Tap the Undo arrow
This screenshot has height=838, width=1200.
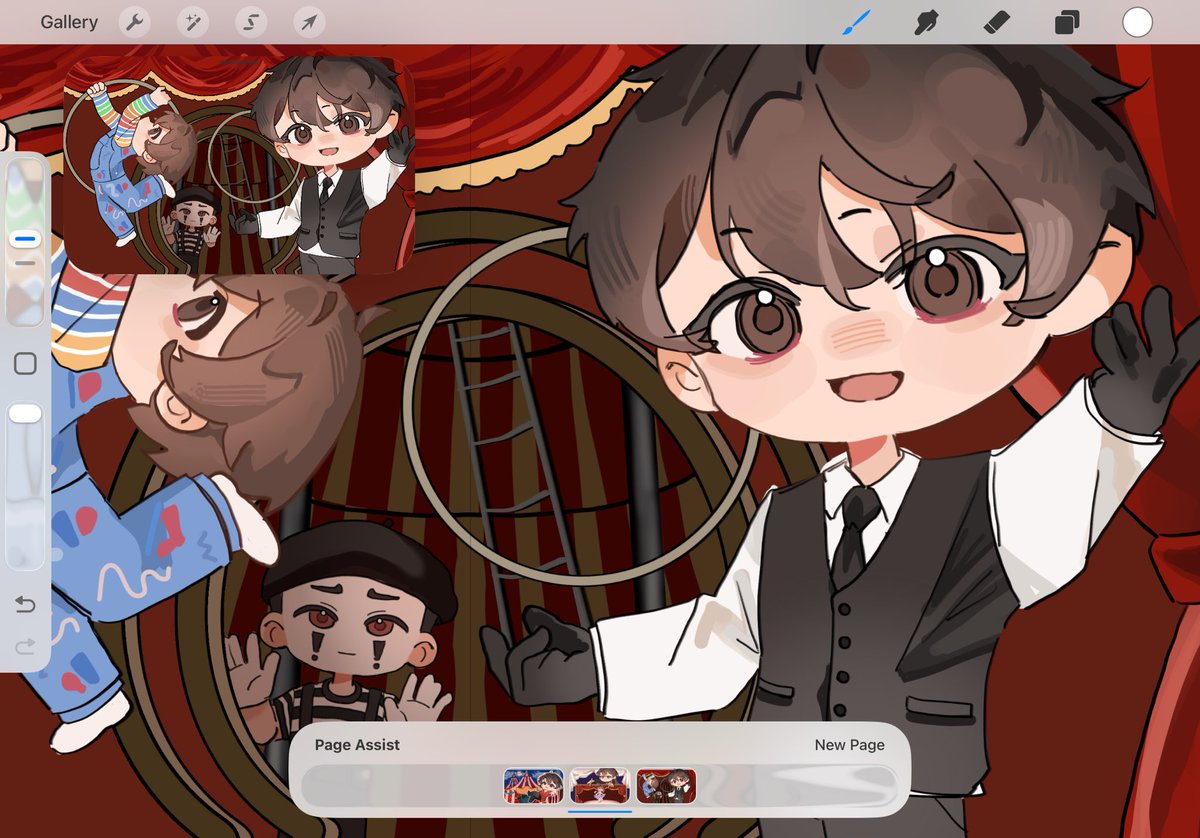tap(25, 604)
